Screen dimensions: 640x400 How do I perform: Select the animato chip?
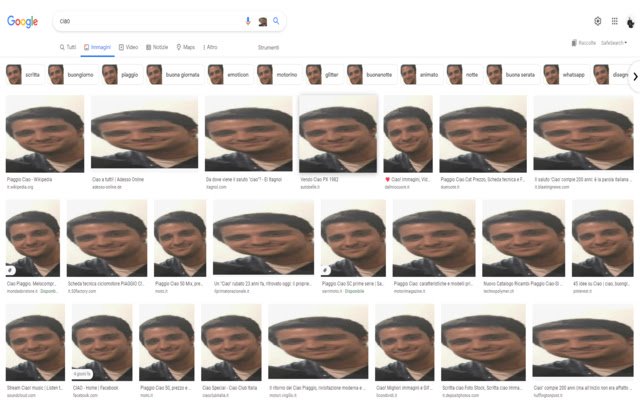420,75
